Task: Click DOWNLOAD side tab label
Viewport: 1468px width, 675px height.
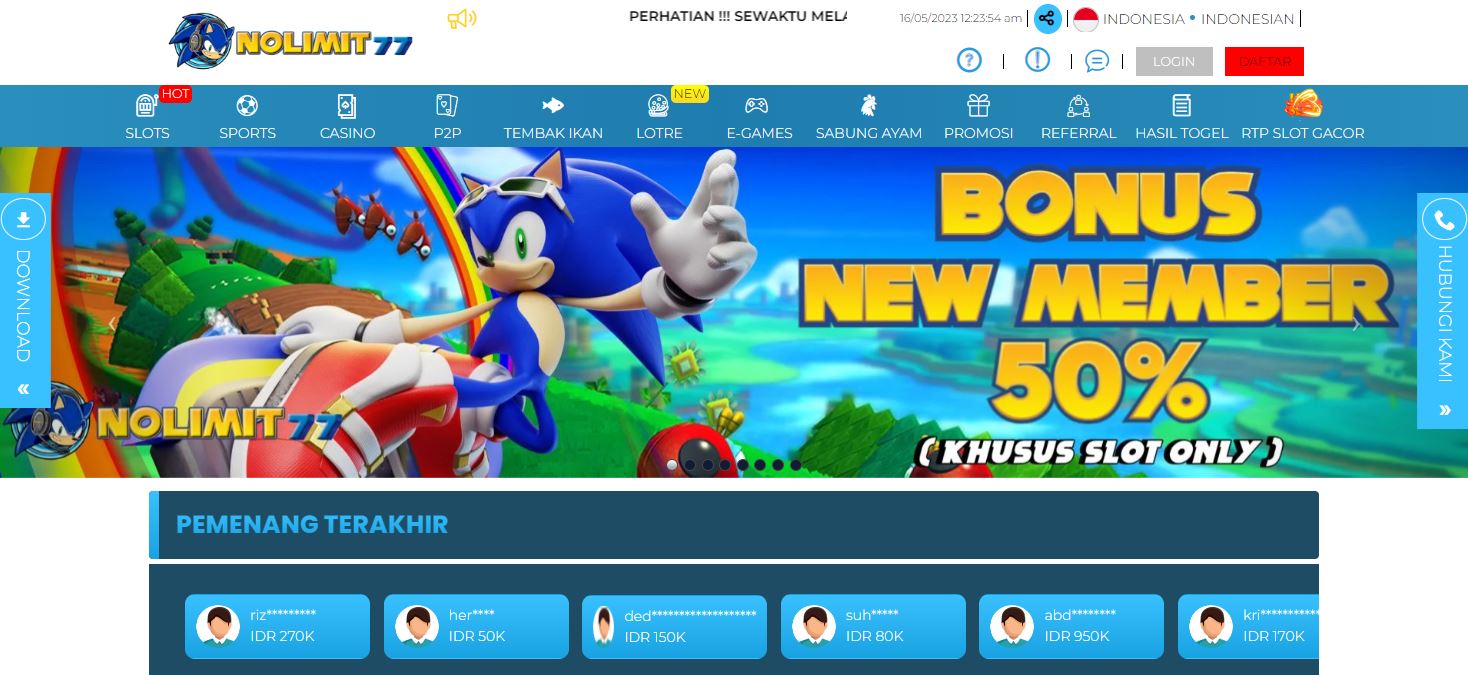Action: [23, 305]
